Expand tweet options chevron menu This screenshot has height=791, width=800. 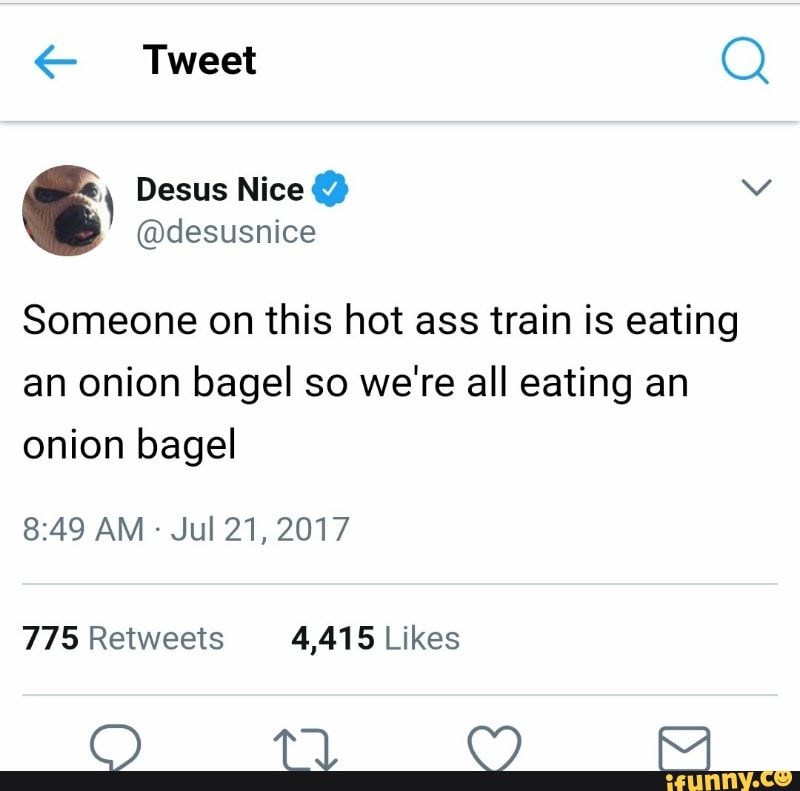[757, 187]
